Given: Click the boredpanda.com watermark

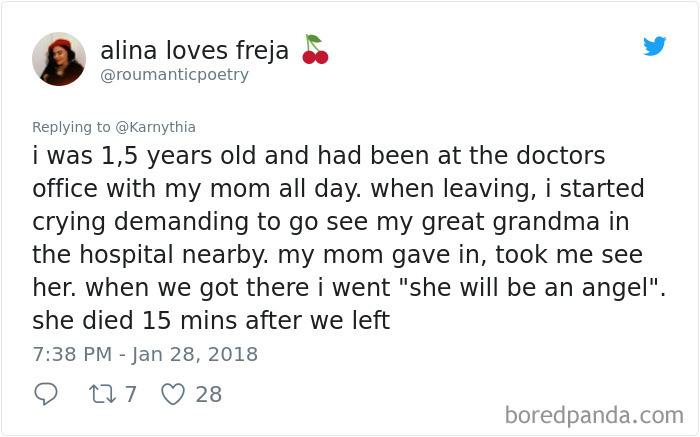Looking at the screenshot, I should point(594,414).
